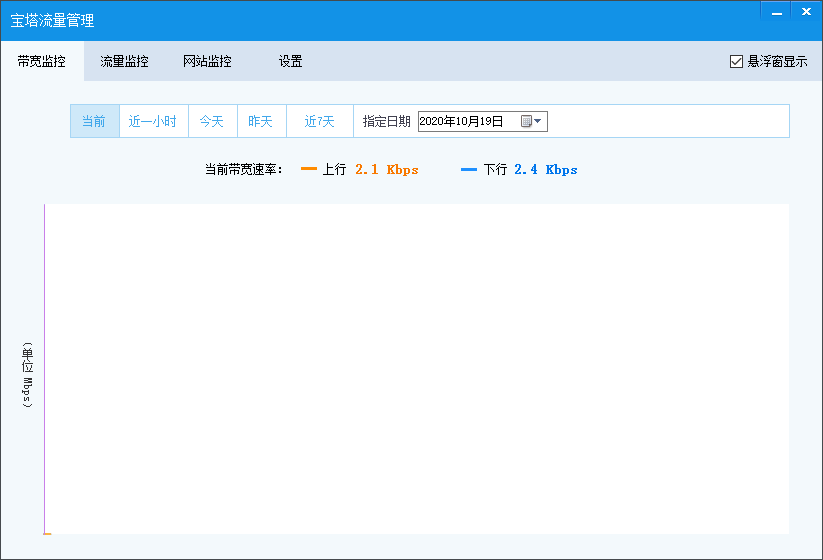Show bandwidth for 近7天

[320, 121]
